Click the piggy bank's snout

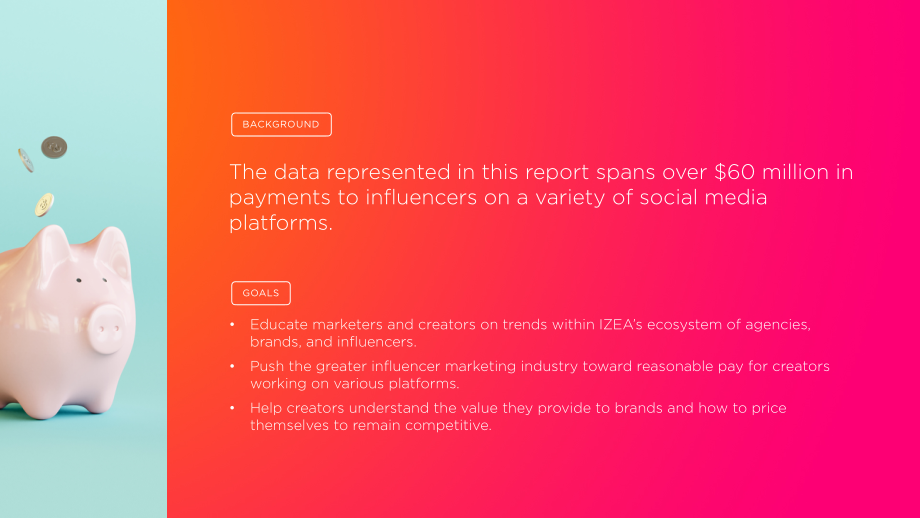point(107,328)
